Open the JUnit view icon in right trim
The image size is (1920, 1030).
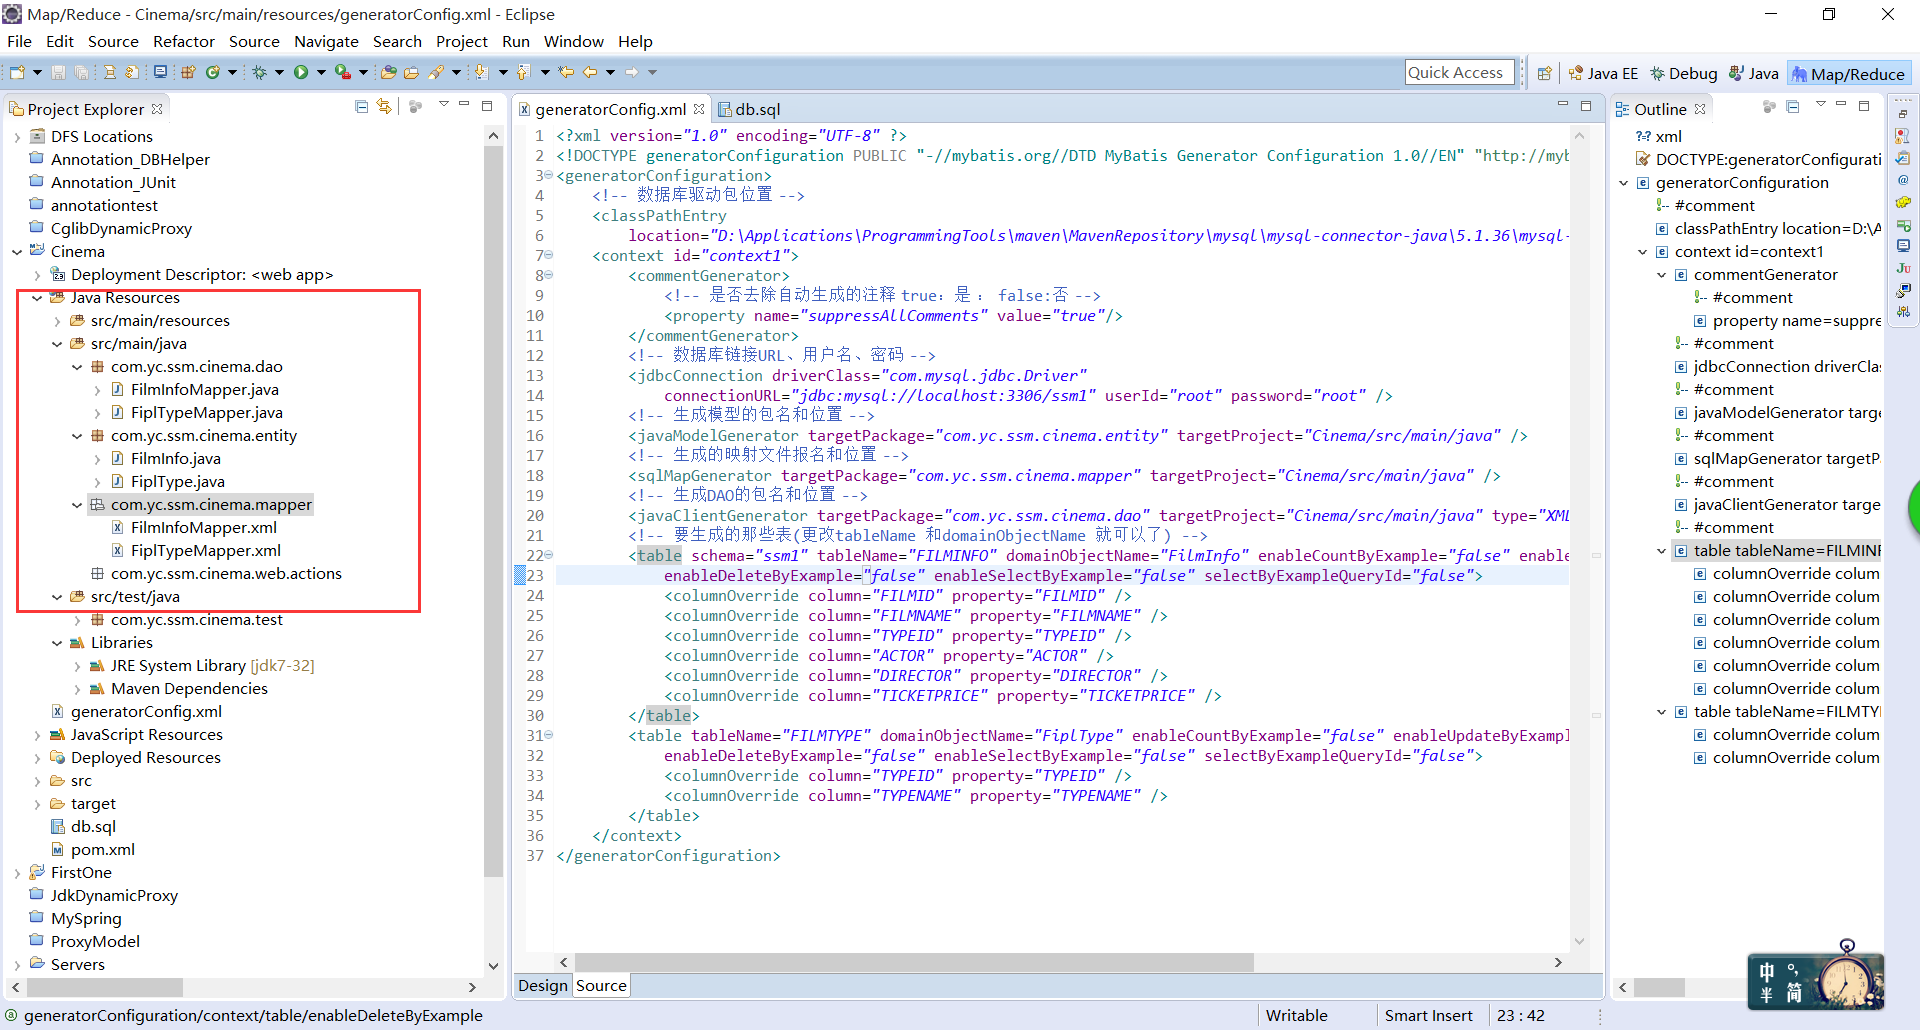click(1903, 268)
